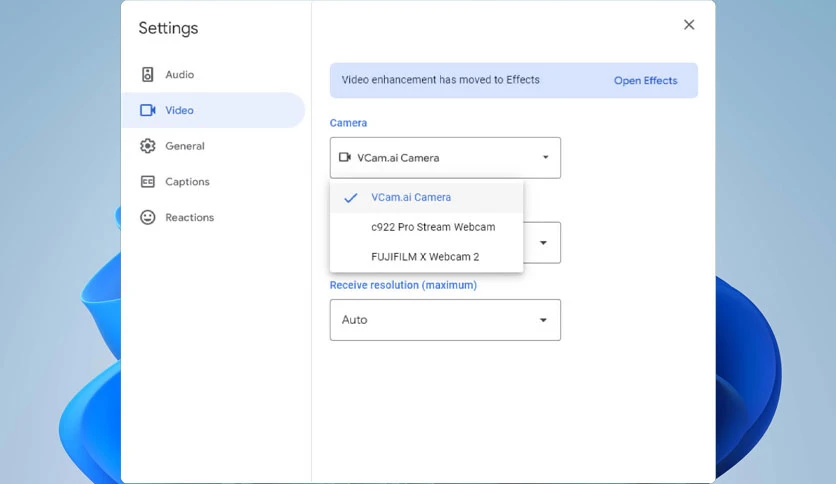Click the Camera section label

348,123
